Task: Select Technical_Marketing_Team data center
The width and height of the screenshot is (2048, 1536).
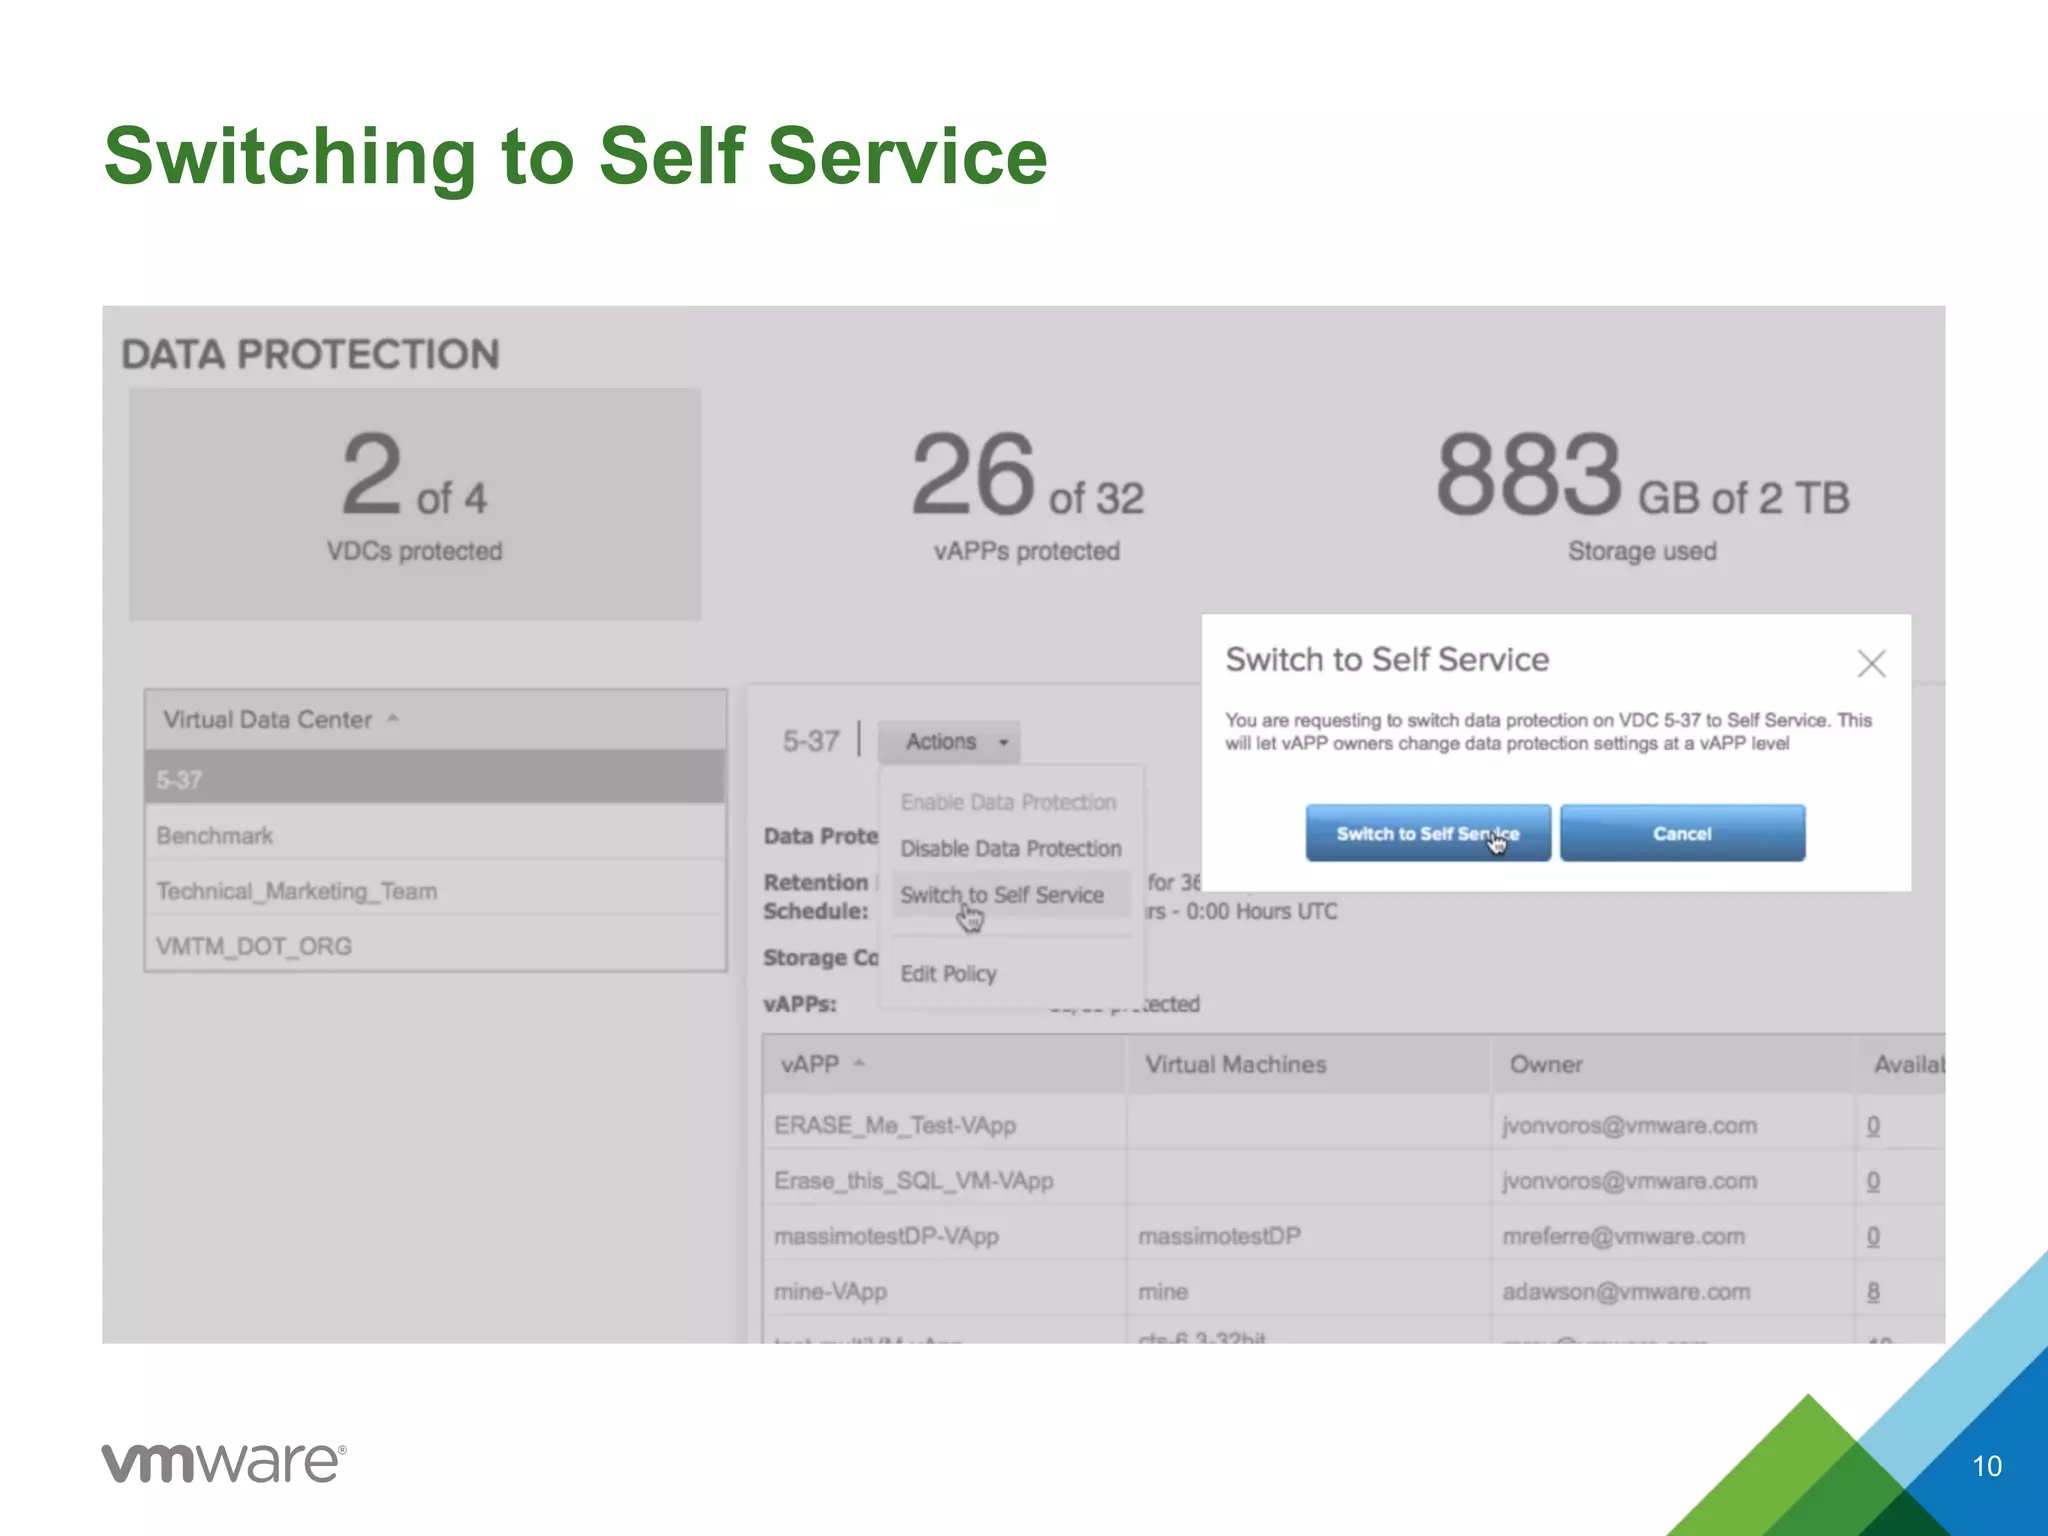Action: (x=435, y=890)
